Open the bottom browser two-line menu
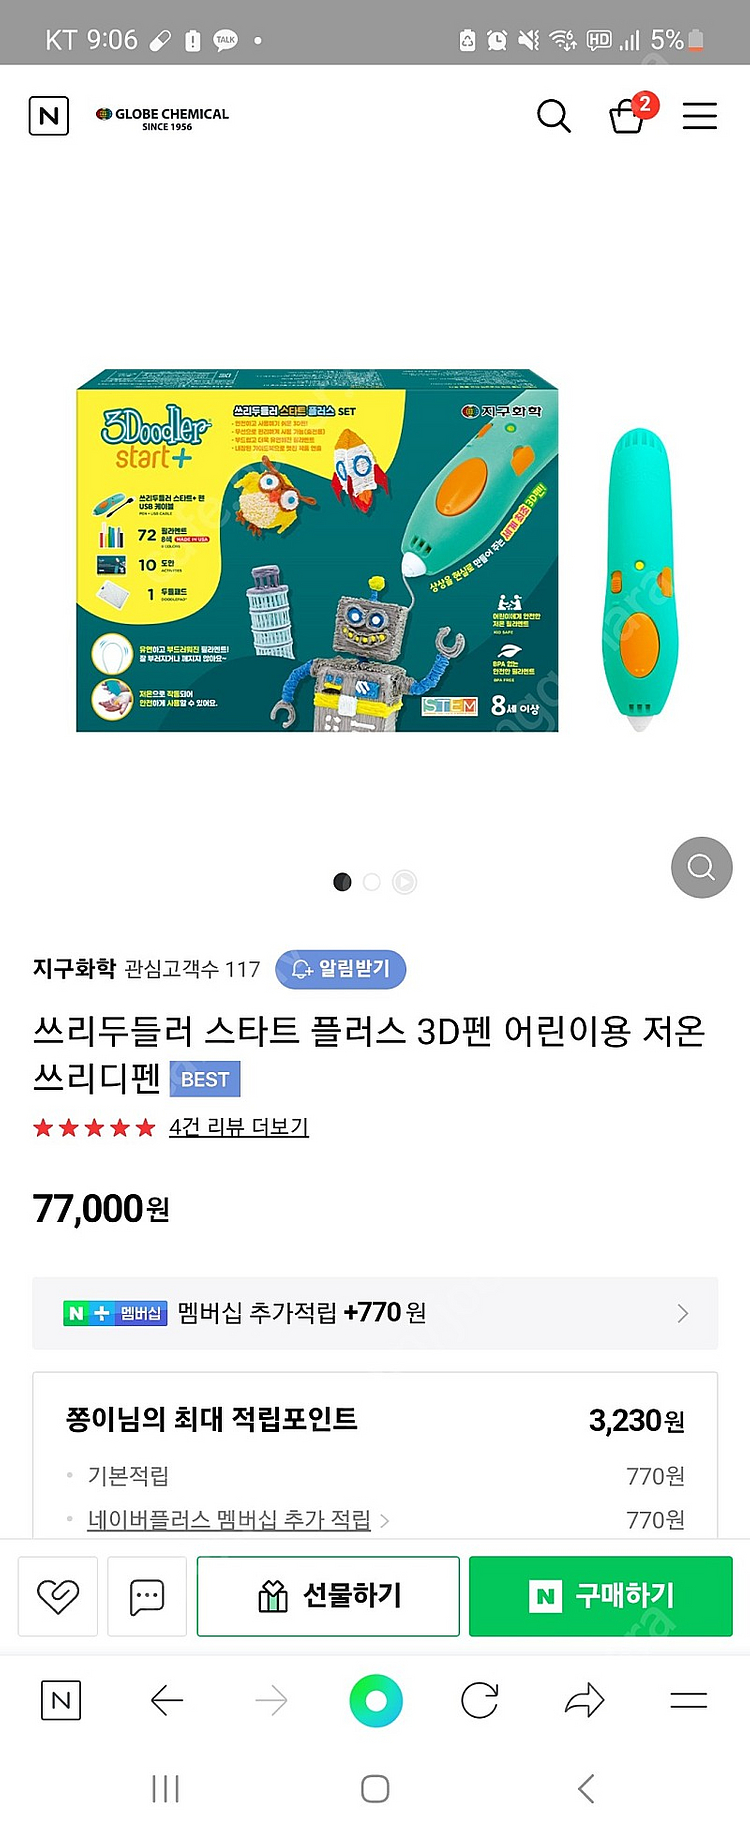 (x=689, y=1700)
